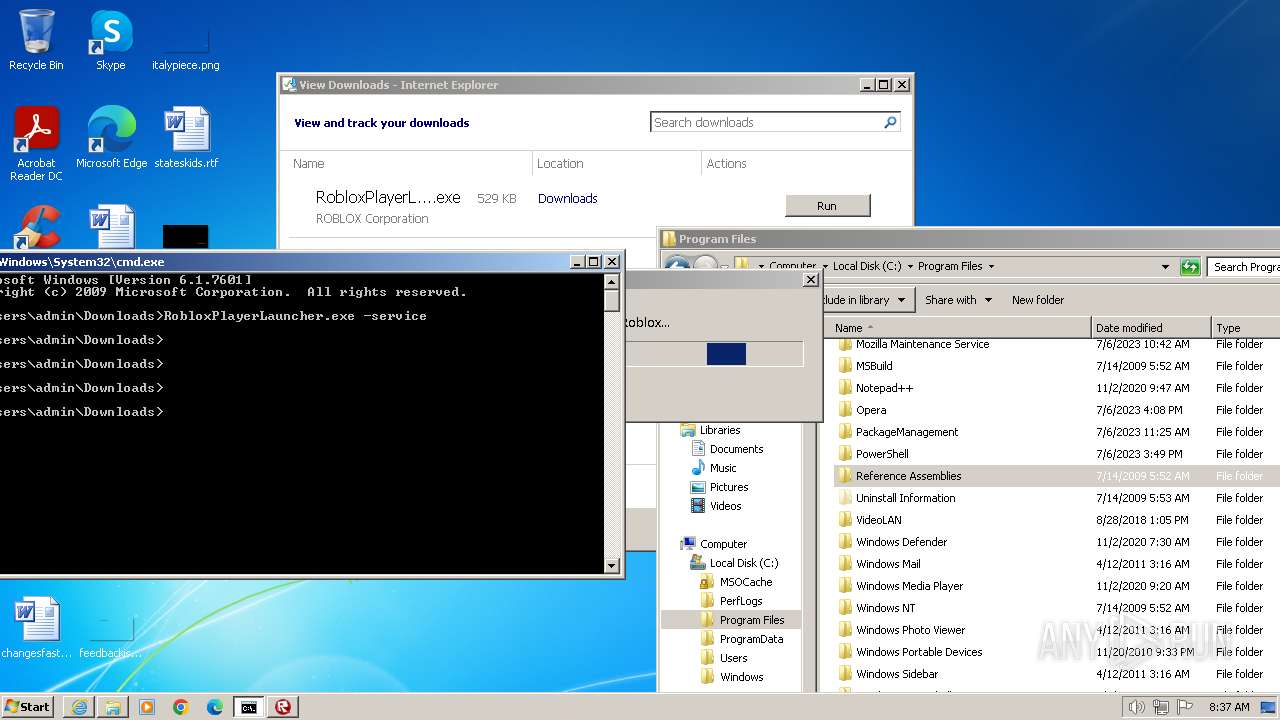Launch Microsoft Edge desktop shortcut
1280x720 pixels.
coord(111,137)
